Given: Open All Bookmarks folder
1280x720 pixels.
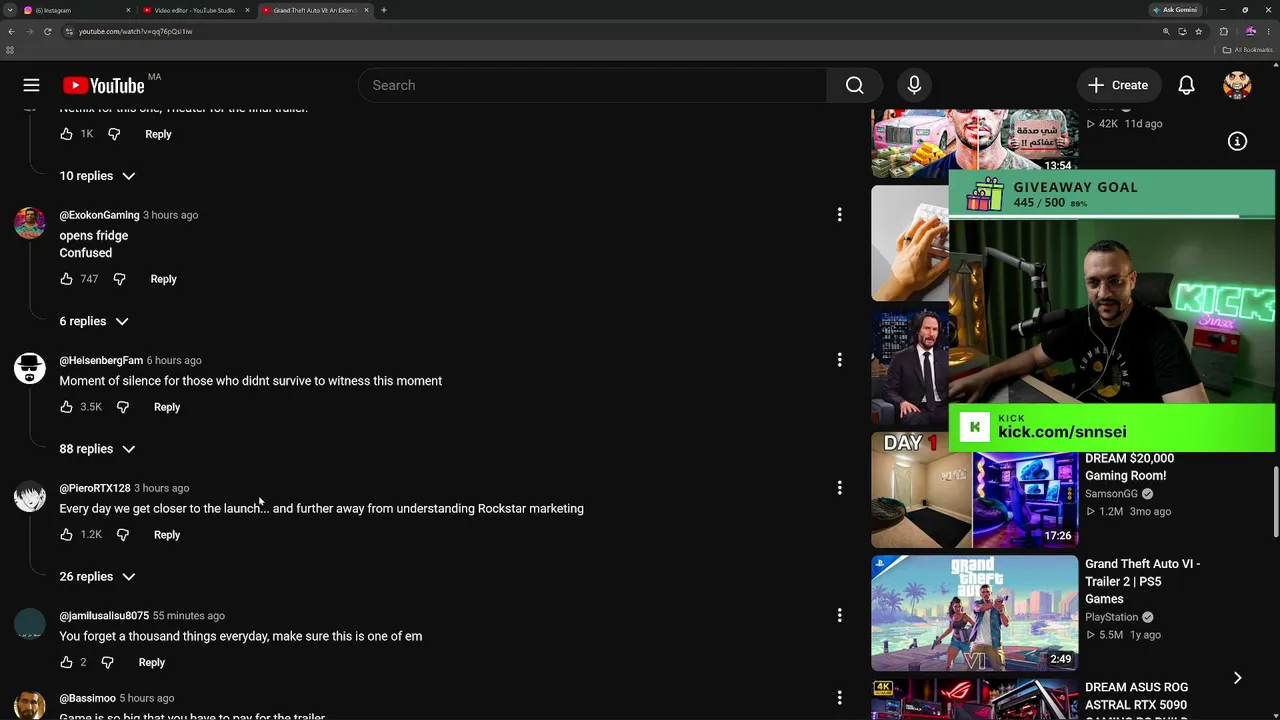Looking at the screenshot, I should pyautogui.click(x=1248, y=50).
